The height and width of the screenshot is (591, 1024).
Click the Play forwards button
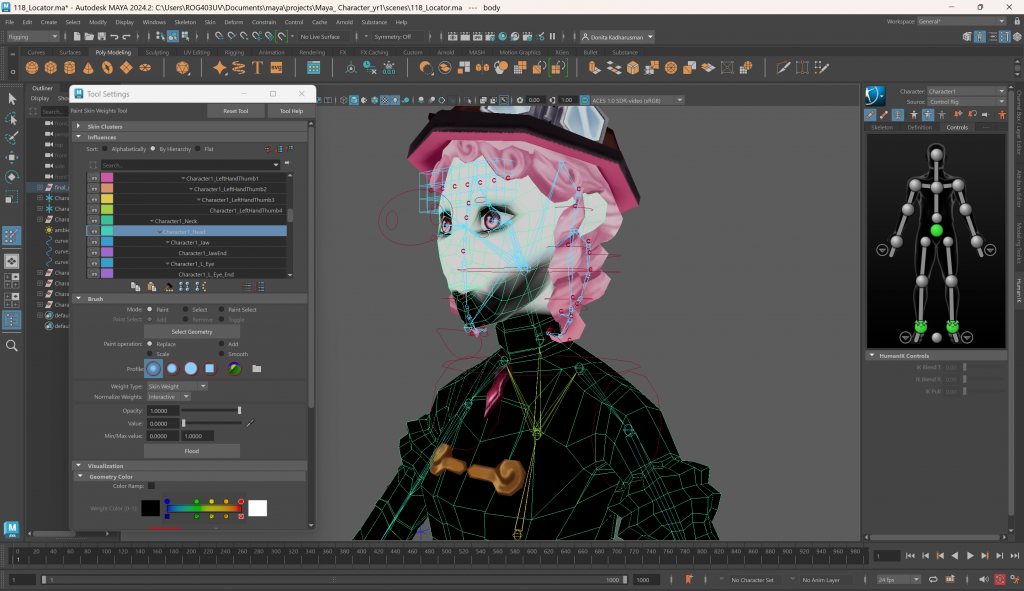tap(970, 556)
